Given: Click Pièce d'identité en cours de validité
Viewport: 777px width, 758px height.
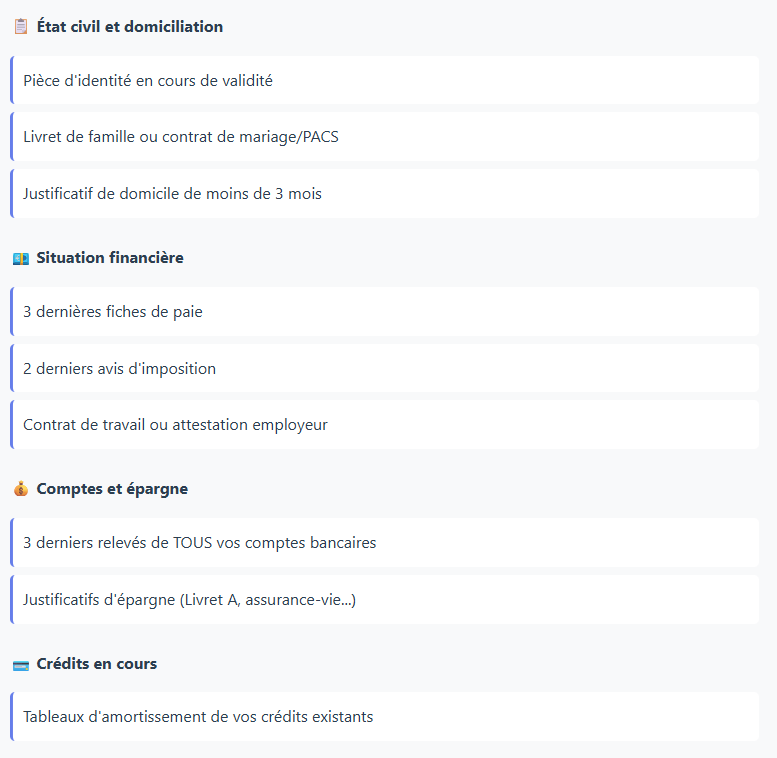Looking at the screenshot, I should (148, 81).
